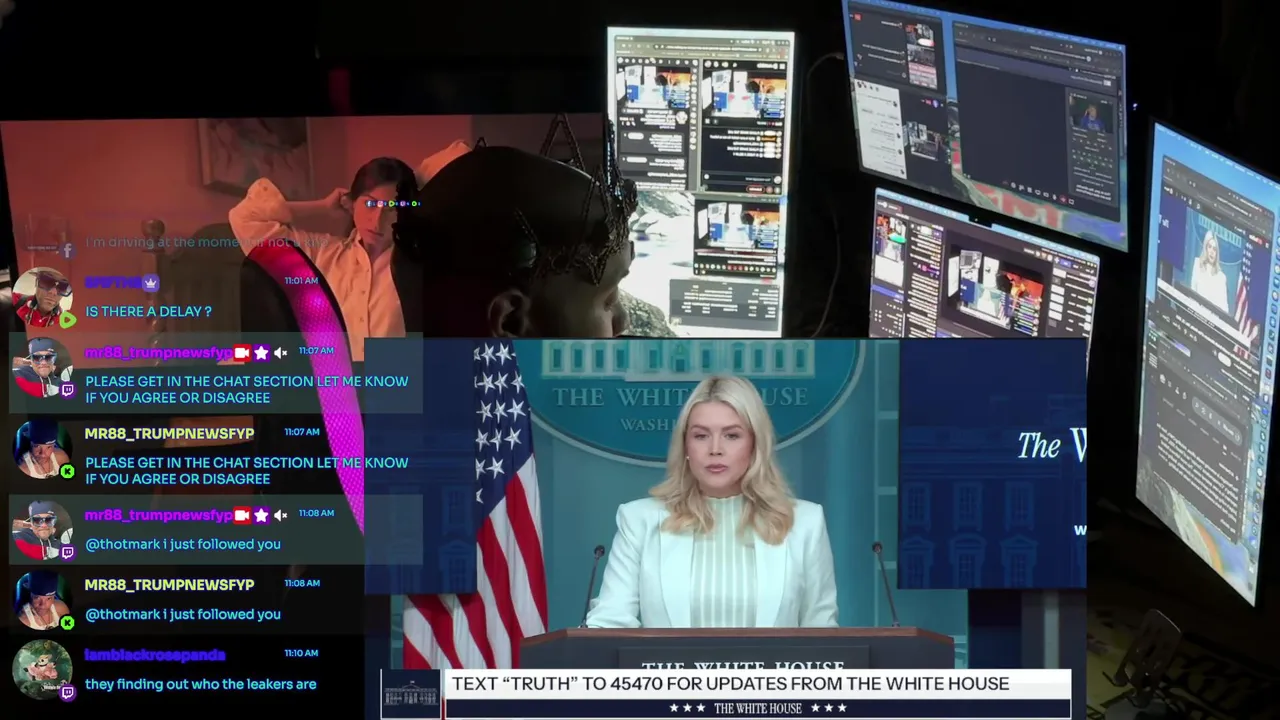
Task: Click purple mr88_trumpnewsfyp username at 11:08 AM
Action: pos(158,515)
